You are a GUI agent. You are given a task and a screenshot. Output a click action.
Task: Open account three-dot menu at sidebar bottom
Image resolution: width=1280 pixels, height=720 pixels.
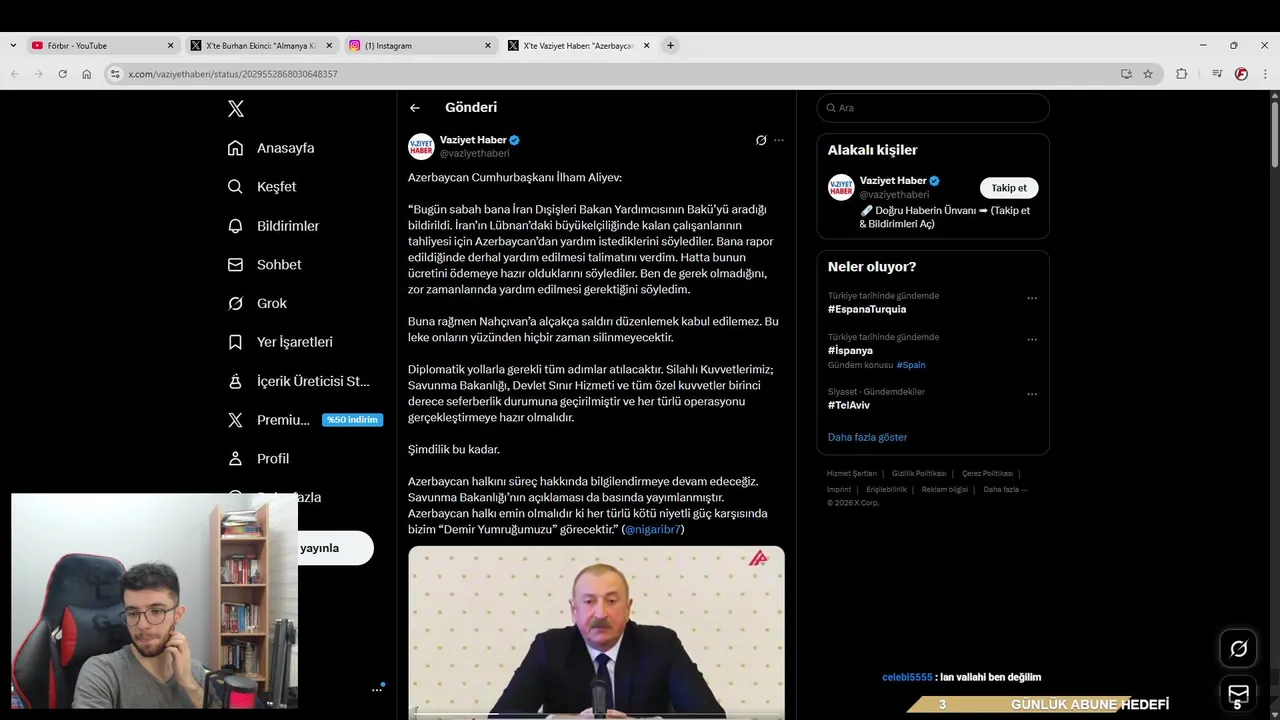tap(377, 688)
